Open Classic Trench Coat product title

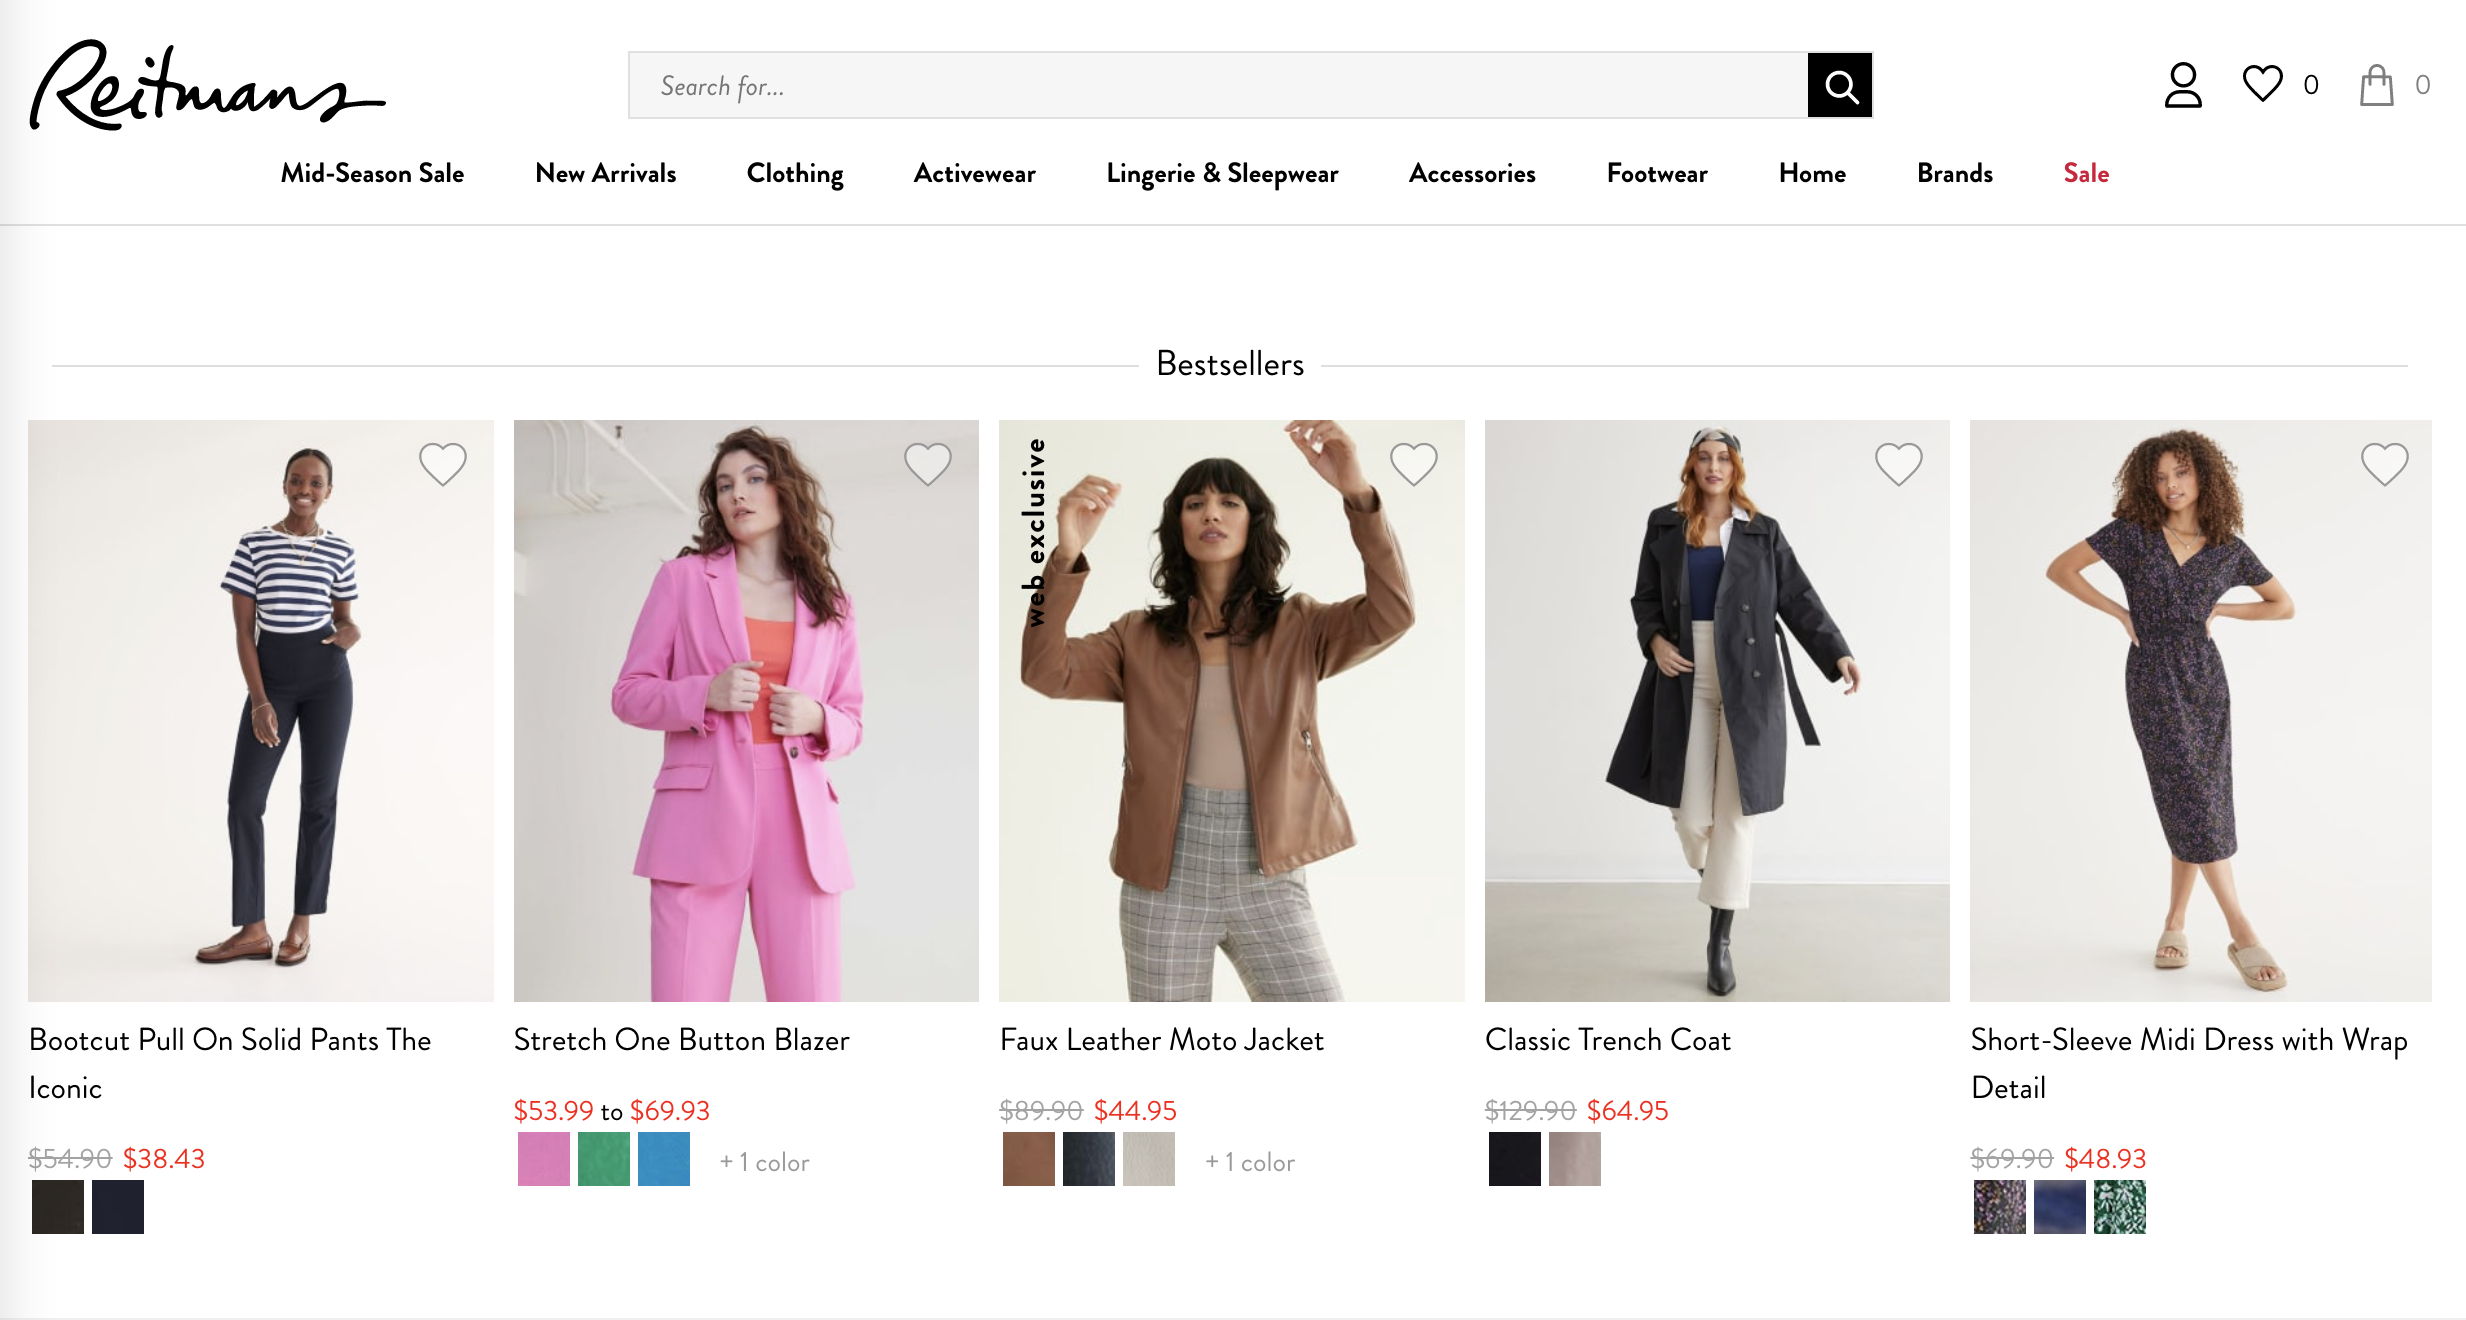coord(1607,1040)
